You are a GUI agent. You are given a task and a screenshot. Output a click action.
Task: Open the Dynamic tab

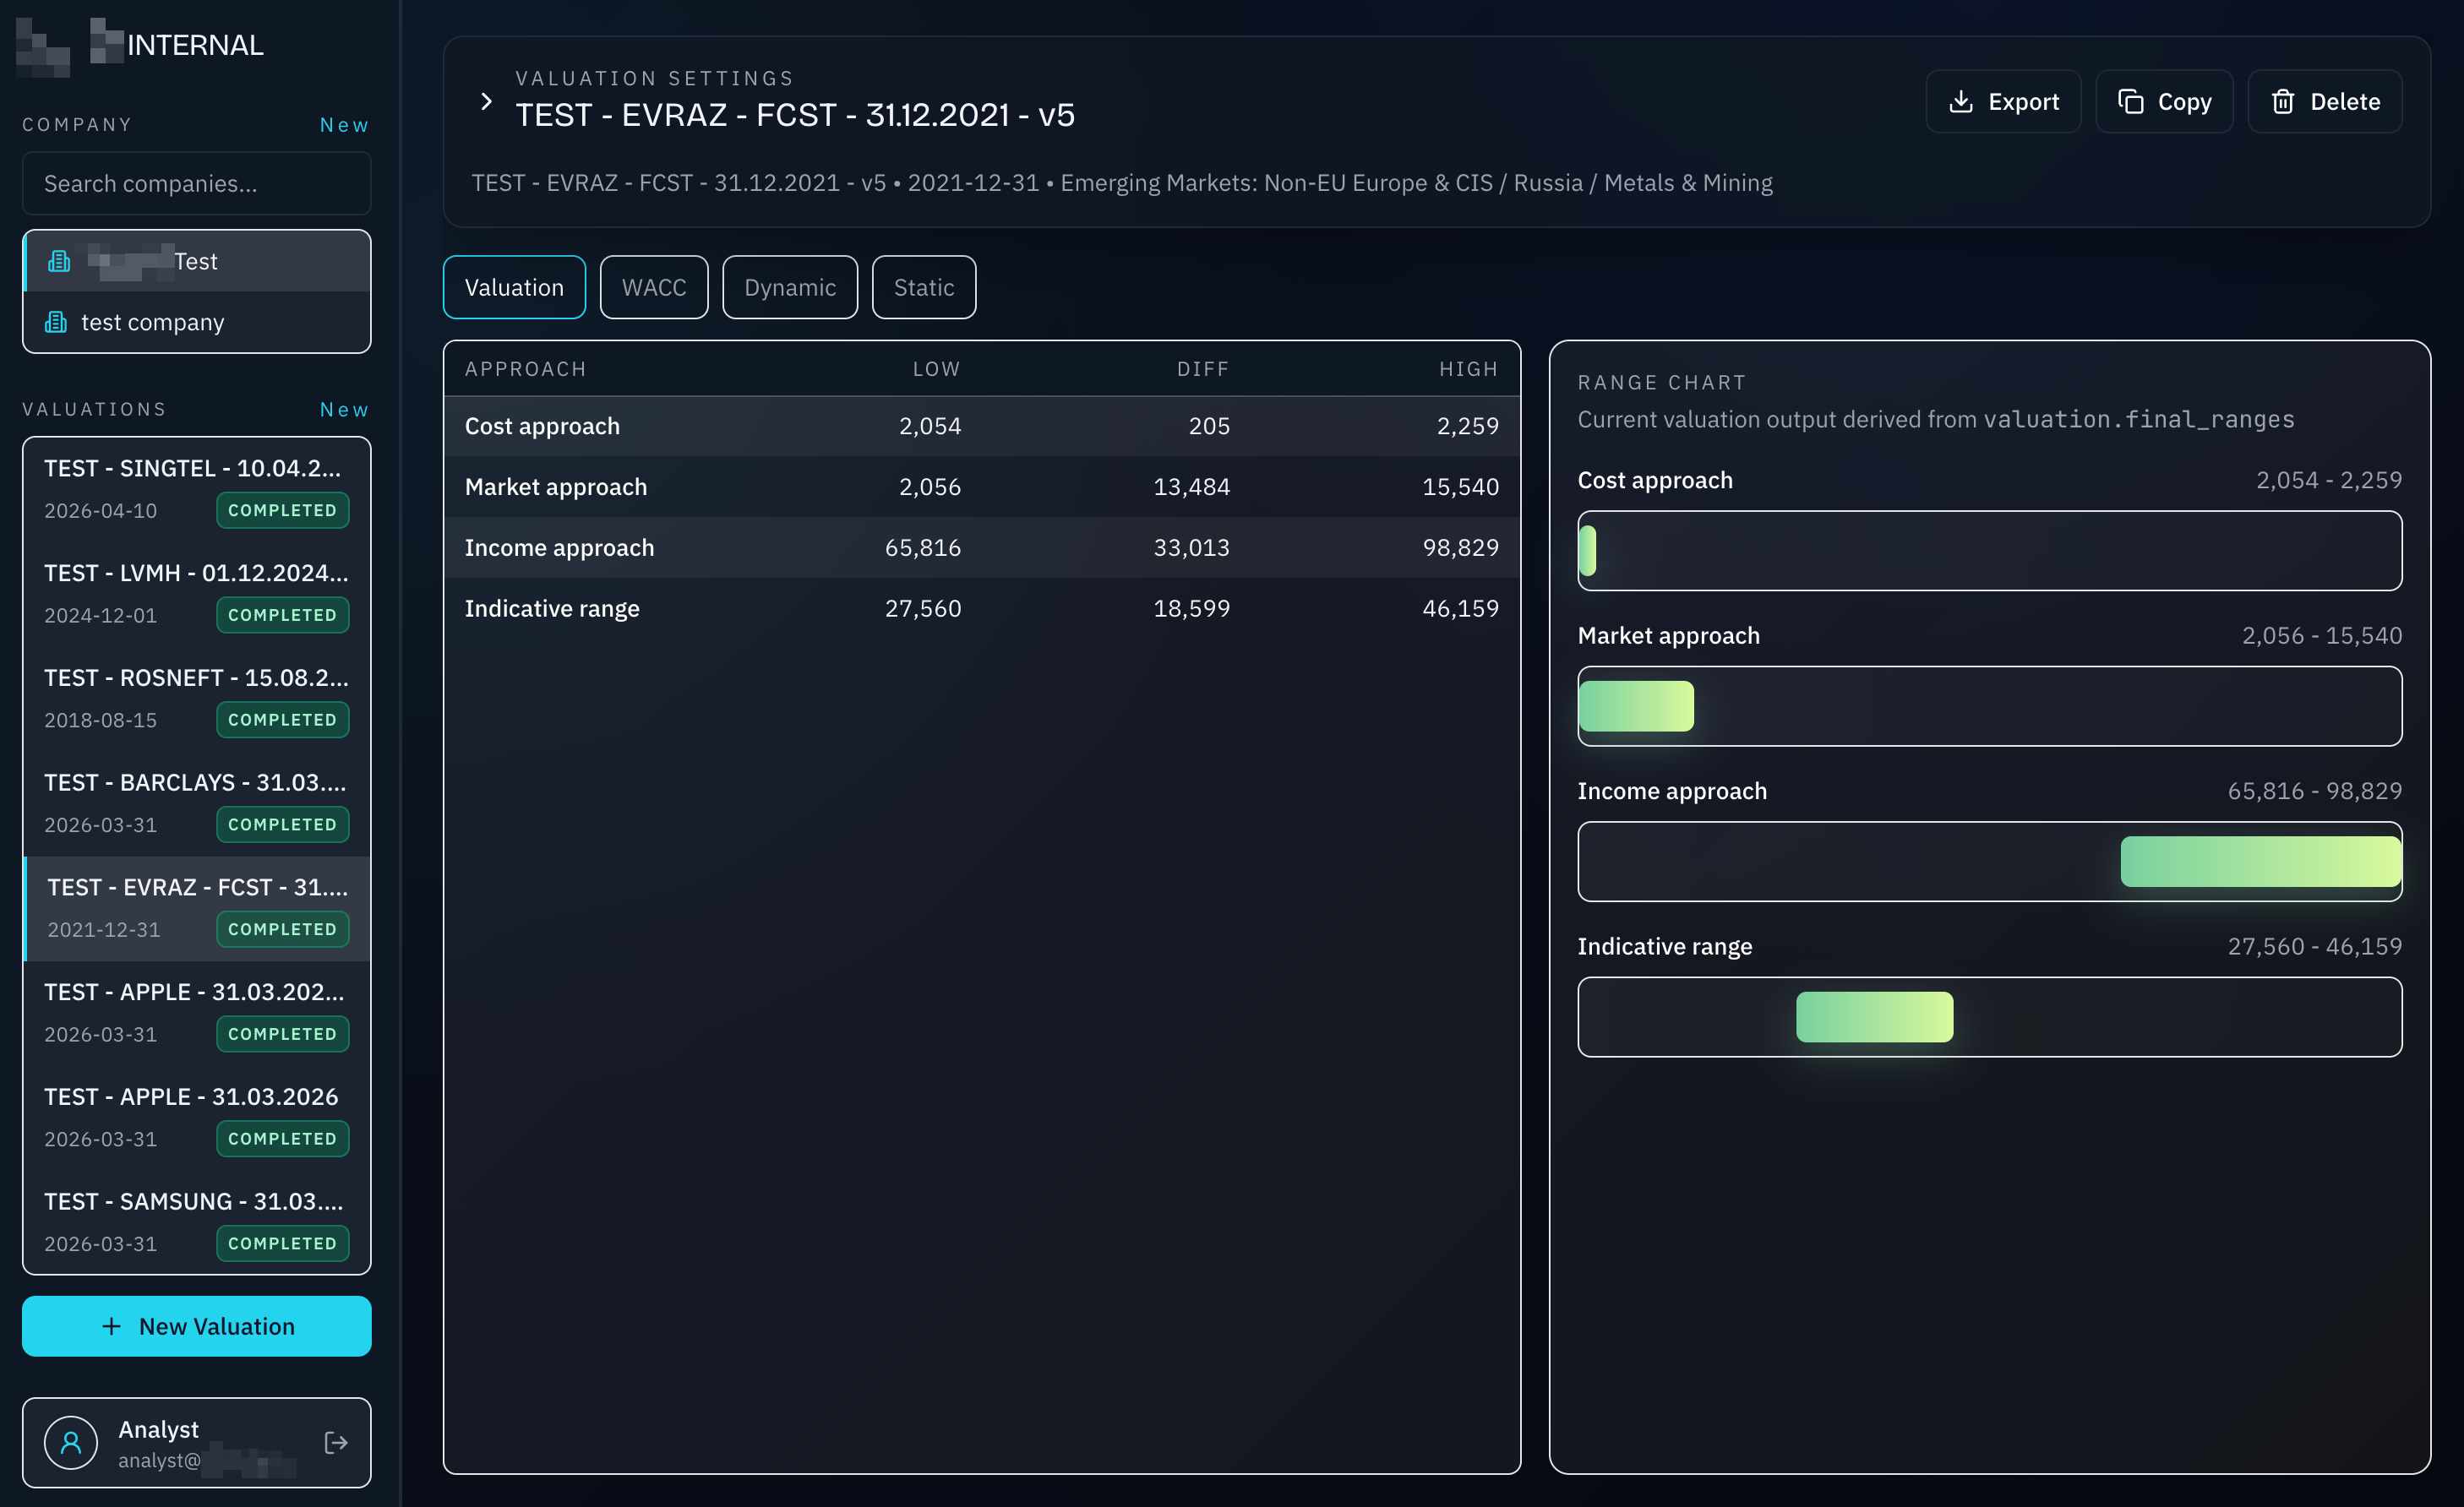(x=789, y=288)
